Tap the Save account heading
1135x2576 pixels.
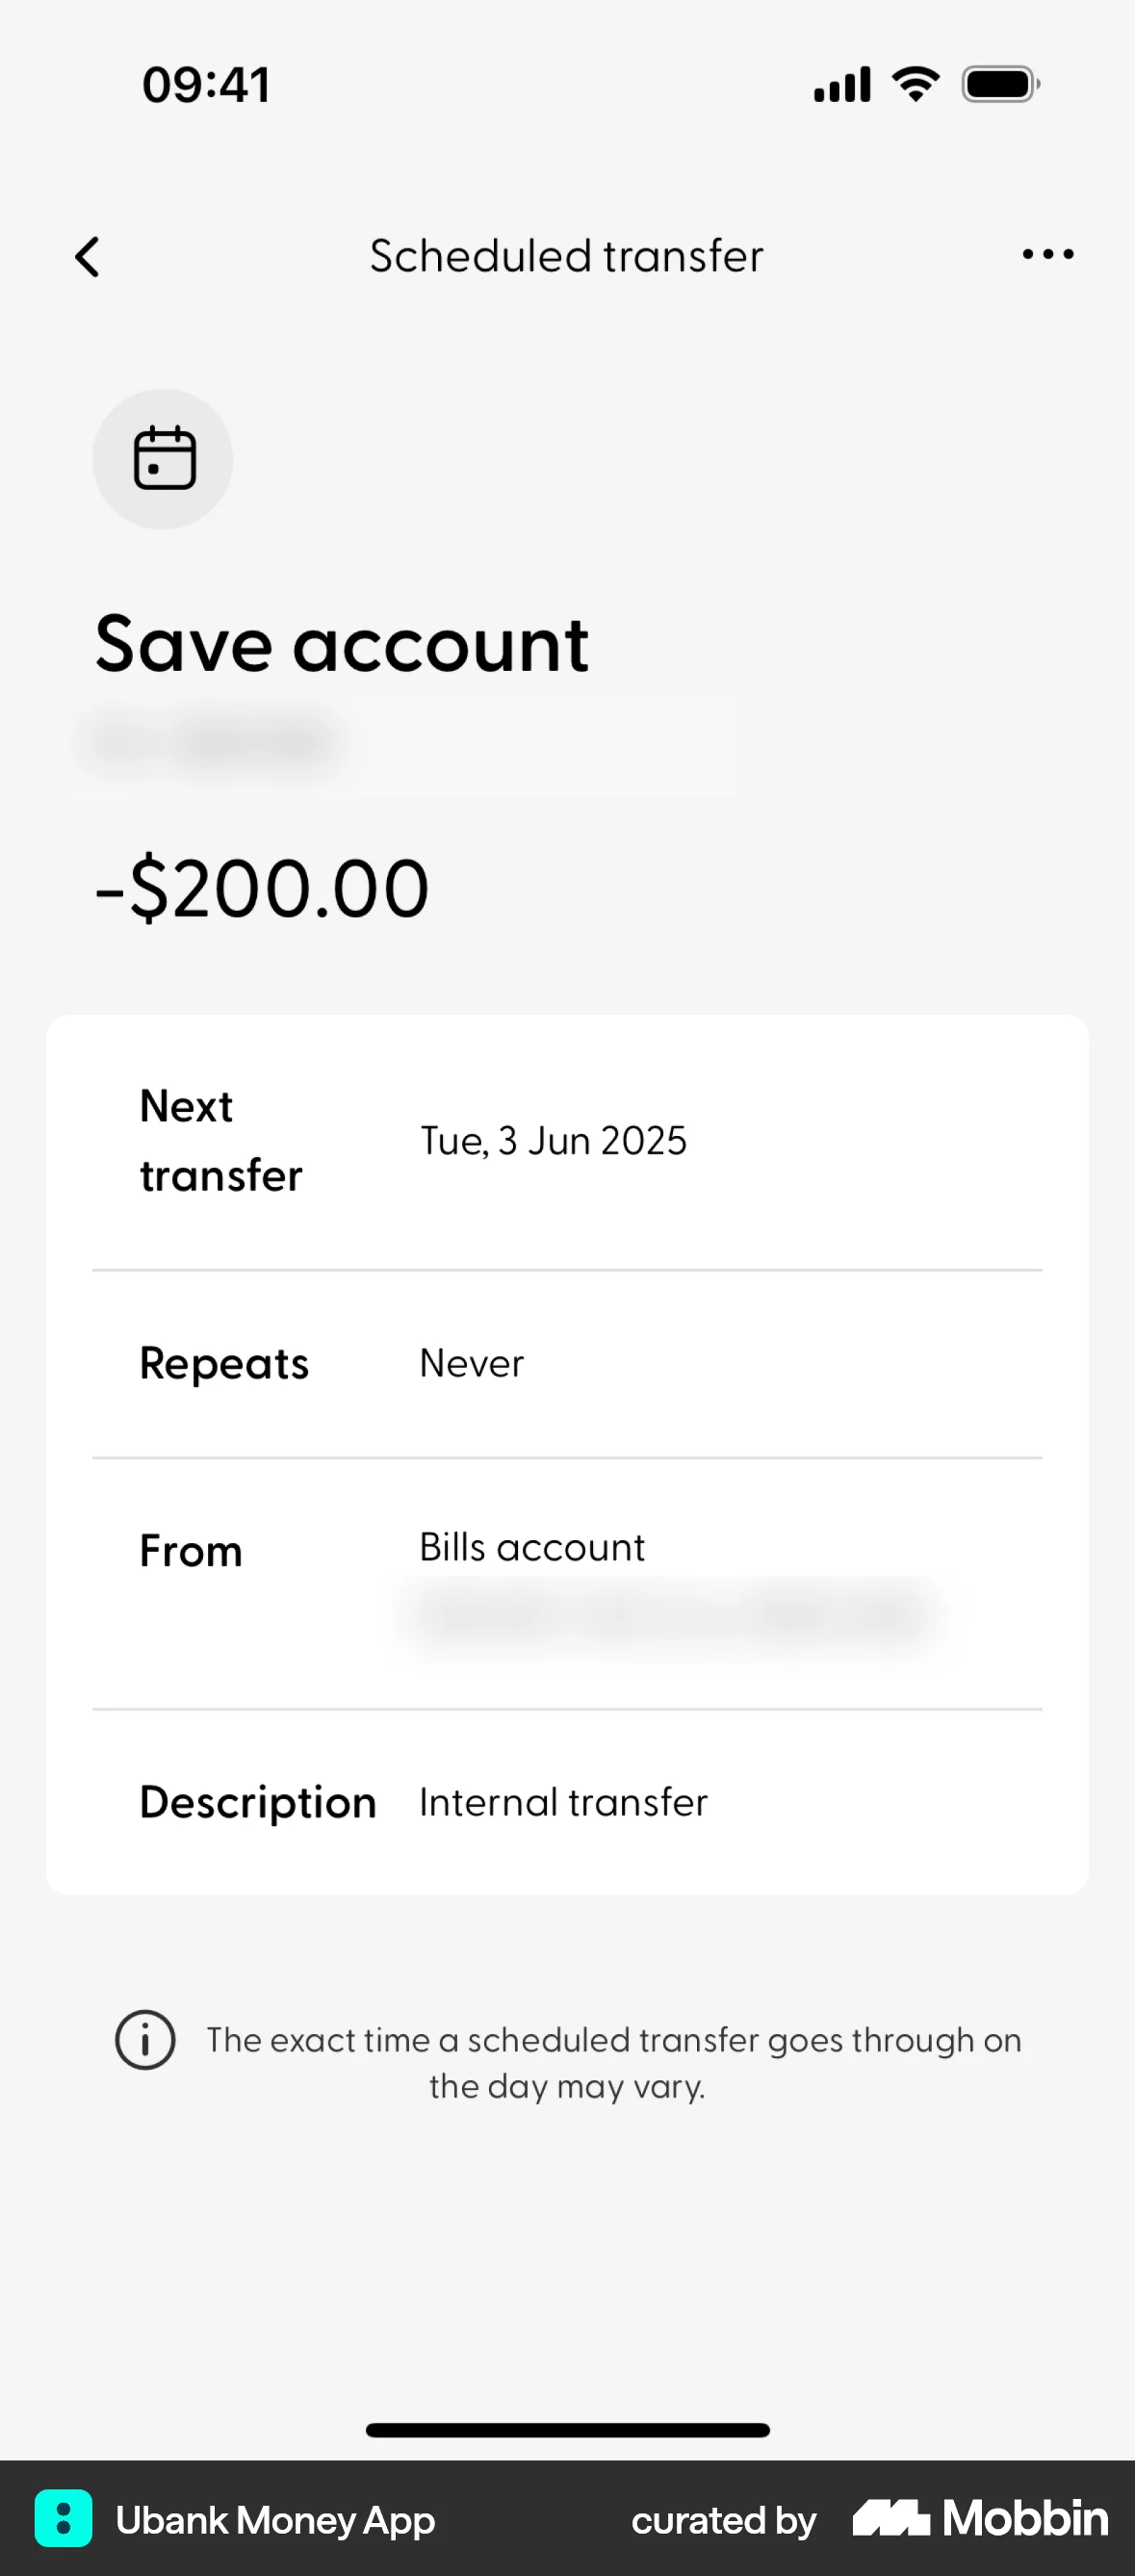coord(342,645)
